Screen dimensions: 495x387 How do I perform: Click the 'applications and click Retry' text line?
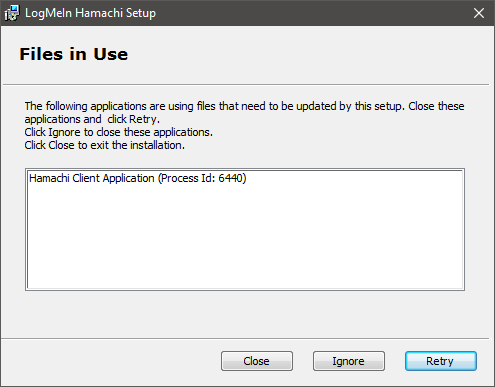(x=92, y=119)
